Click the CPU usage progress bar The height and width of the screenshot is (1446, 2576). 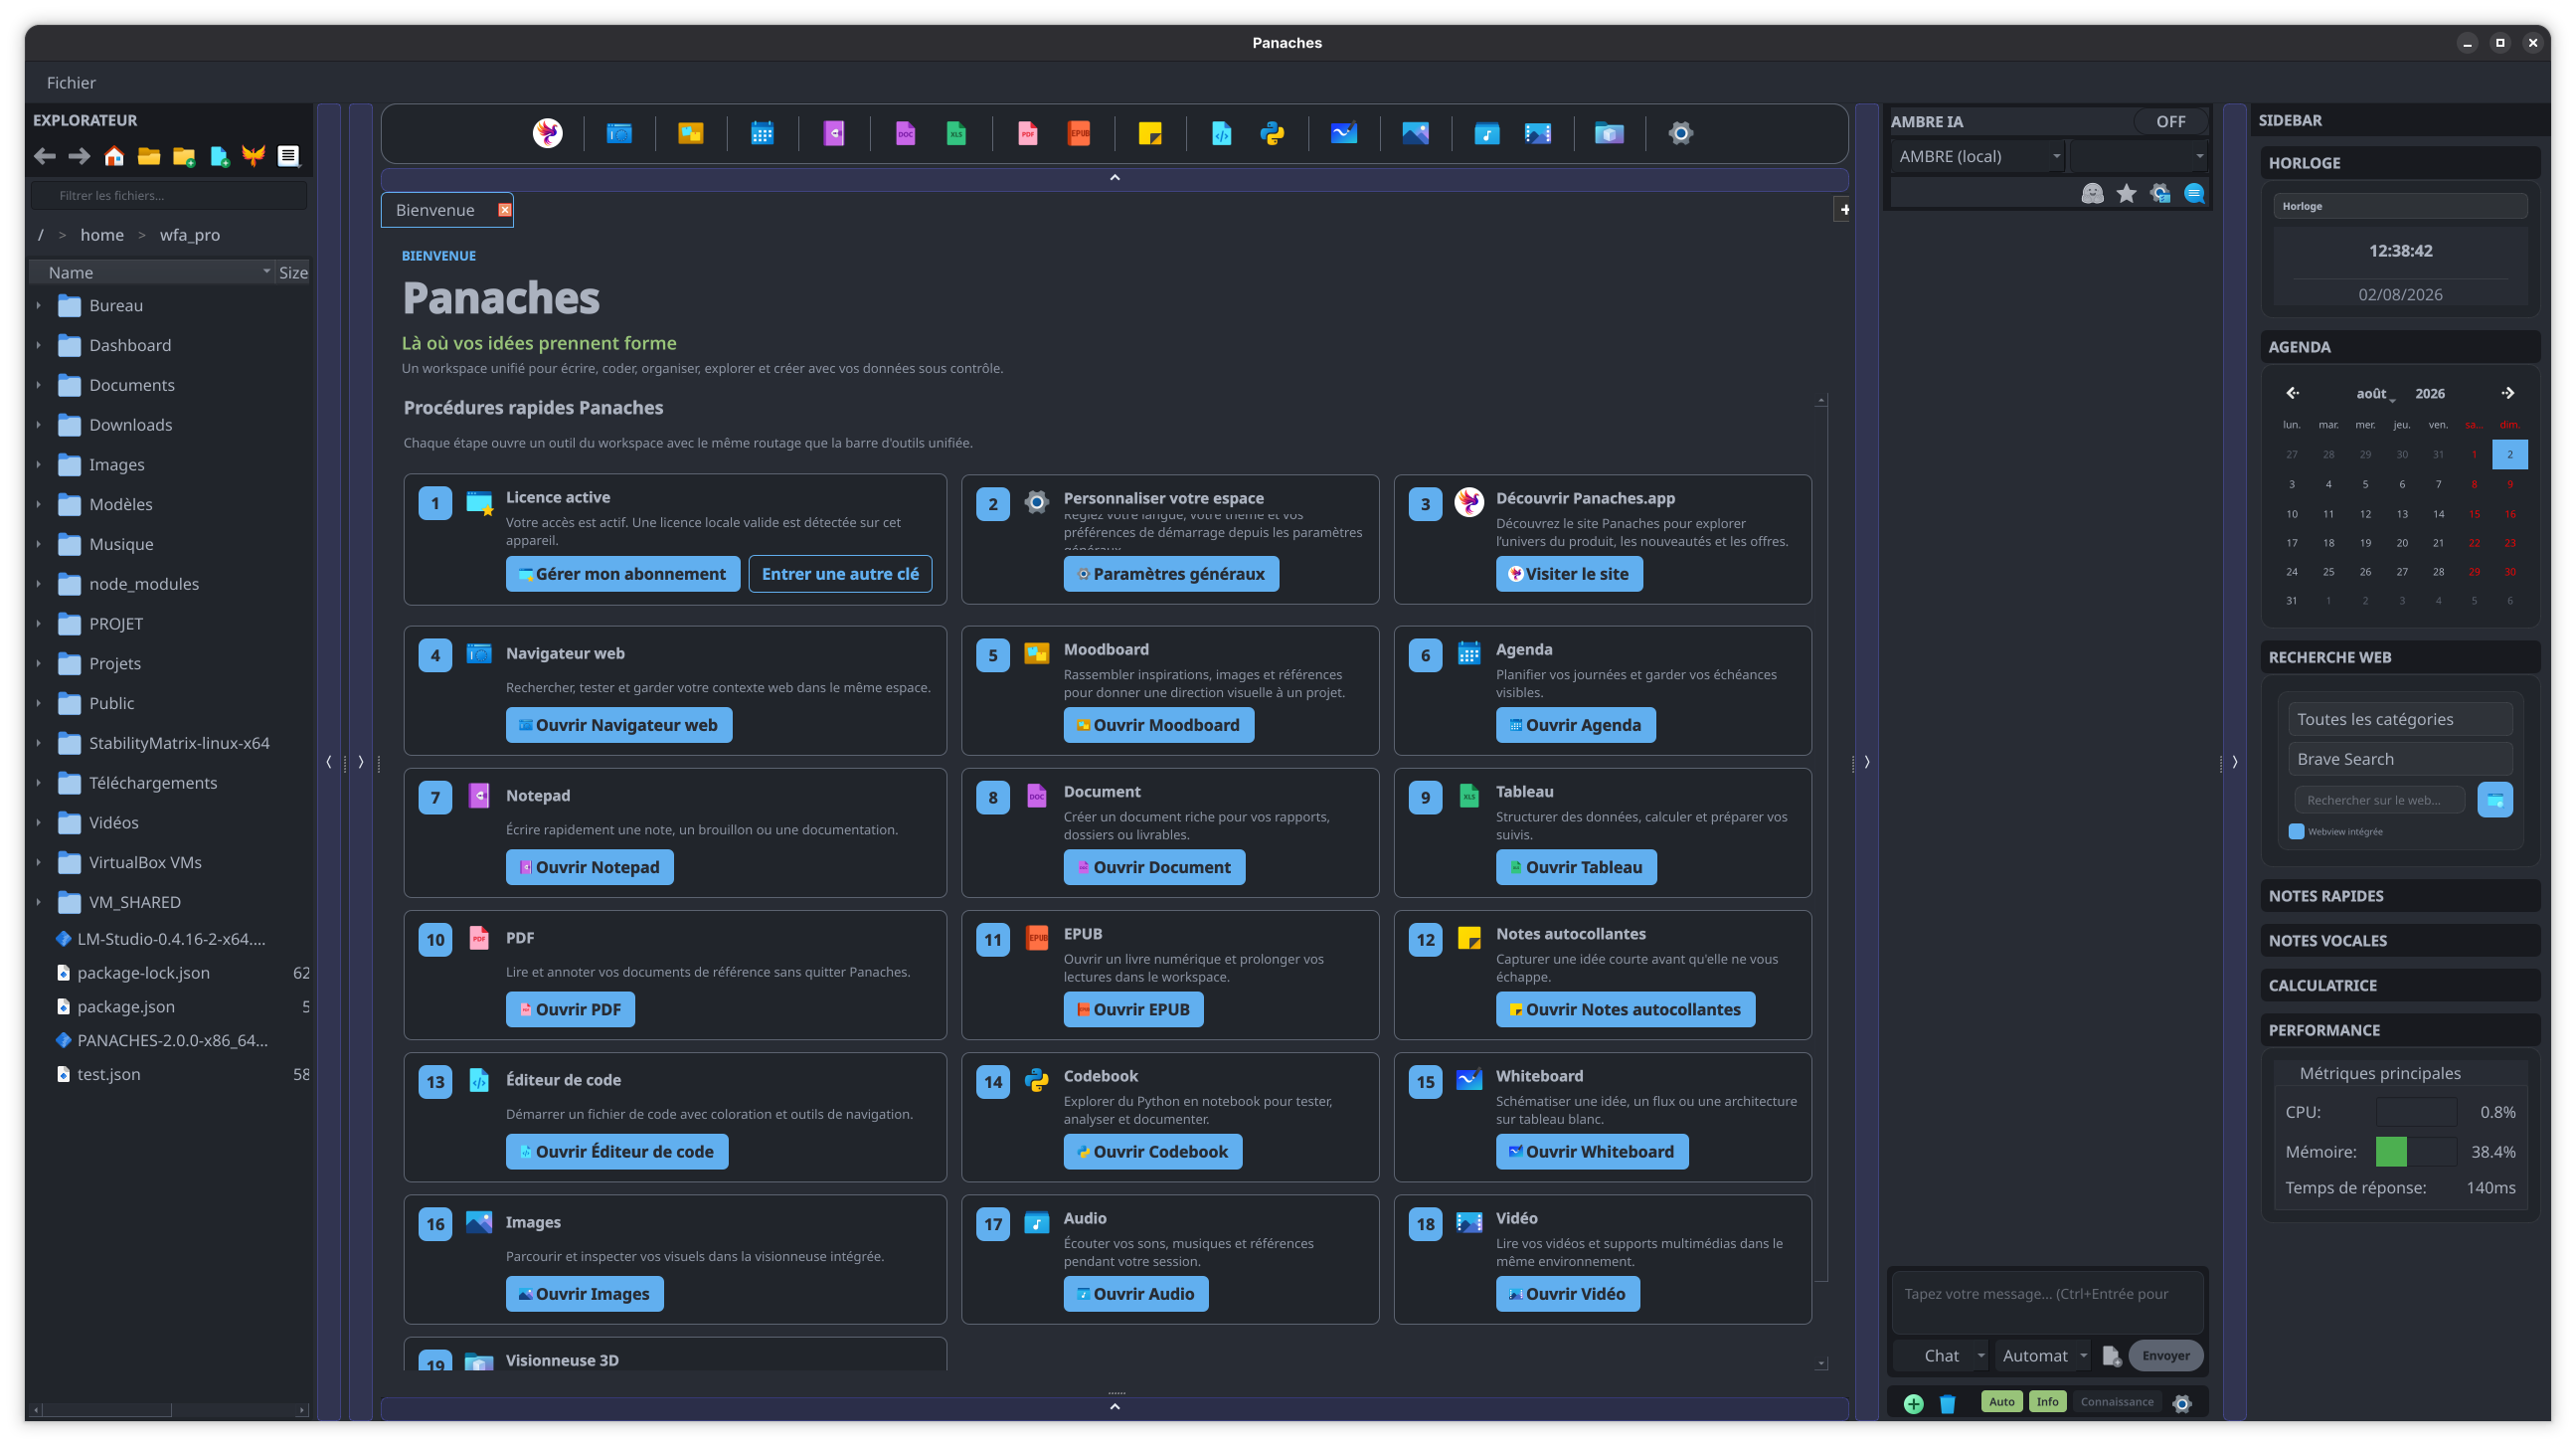(2416, 1112)
